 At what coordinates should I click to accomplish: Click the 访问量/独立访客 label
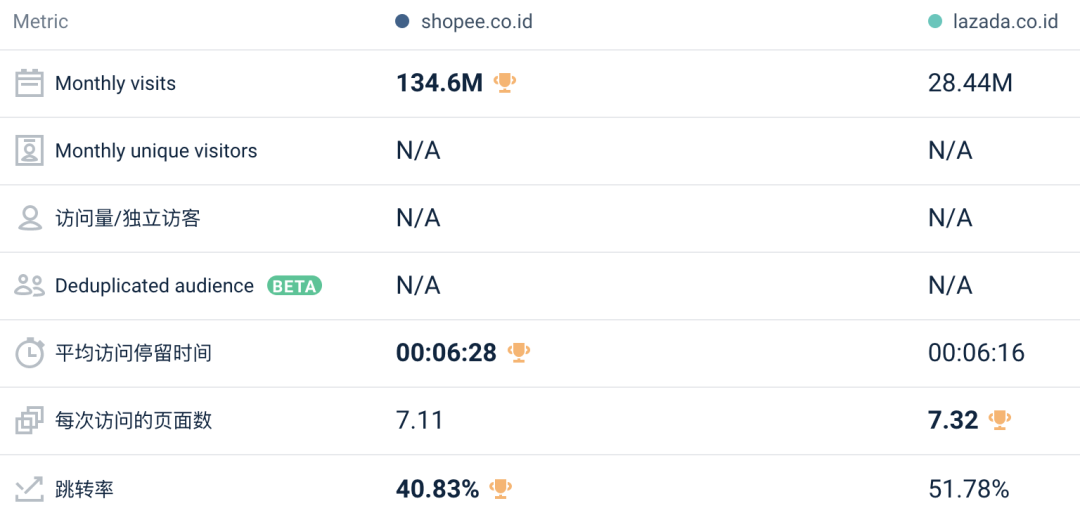point(127,218)
